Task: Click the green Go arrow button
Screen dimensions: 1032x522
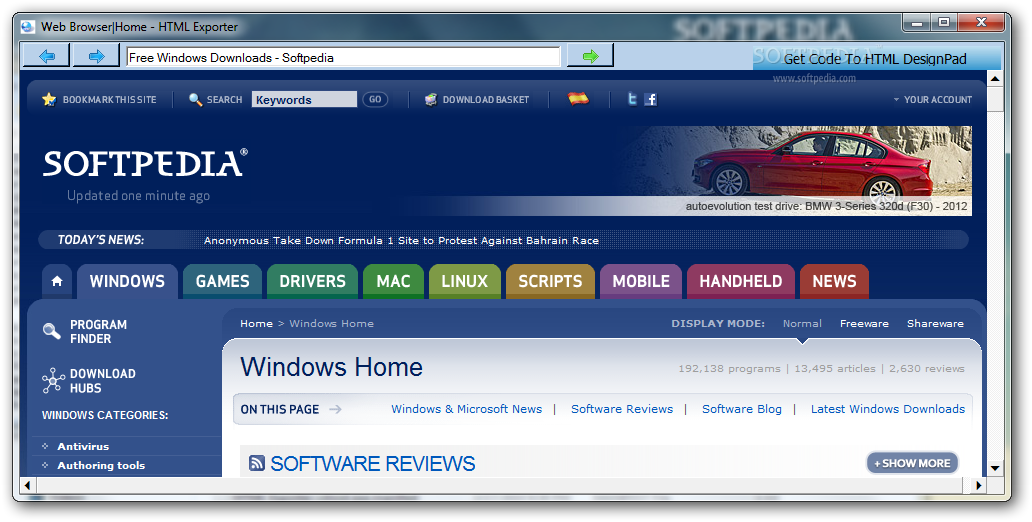Action: click(x=590, y=56)
